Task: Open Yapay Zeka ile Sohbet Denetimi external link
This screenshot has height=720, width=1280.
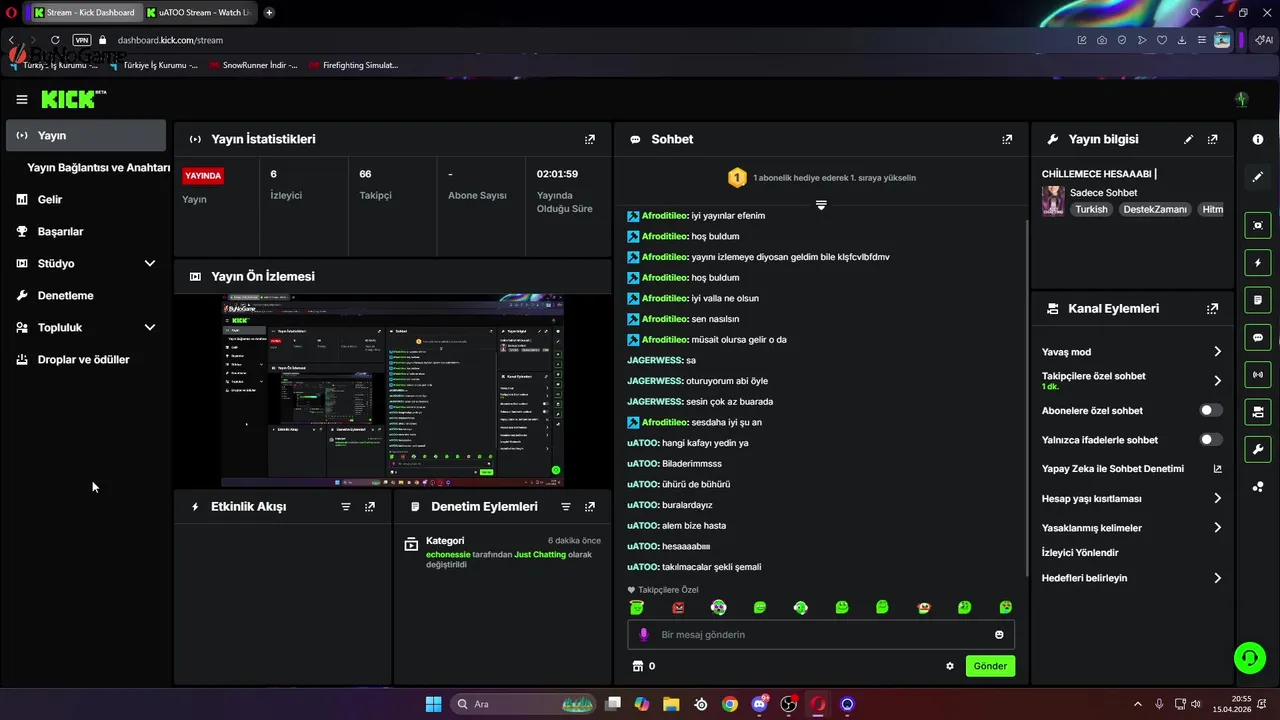Action: click(x=1217, y=469)
